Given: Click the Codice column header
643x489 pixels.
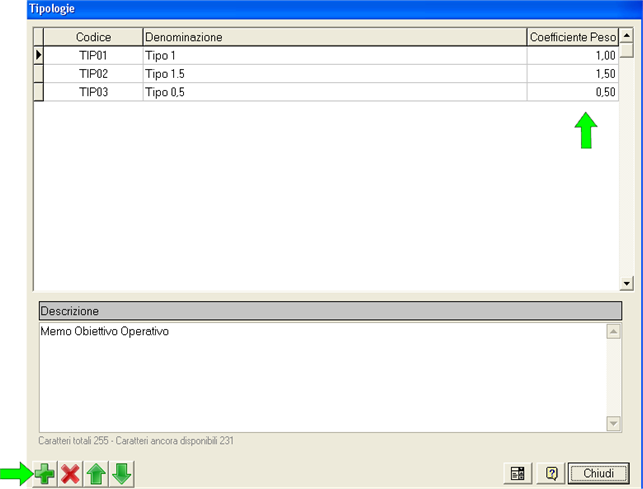Looking at the screenshot, I should pyautogui.click(x=93, y=37).
